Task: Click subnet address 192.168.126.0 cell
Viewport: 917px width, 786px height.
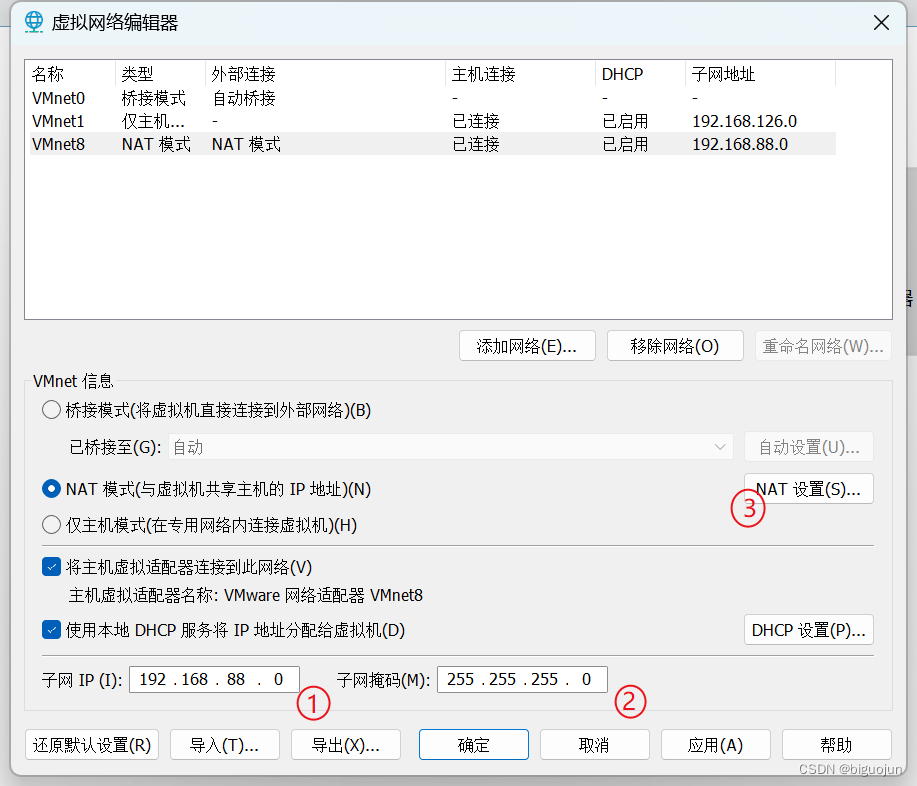Action: point(744,121)
